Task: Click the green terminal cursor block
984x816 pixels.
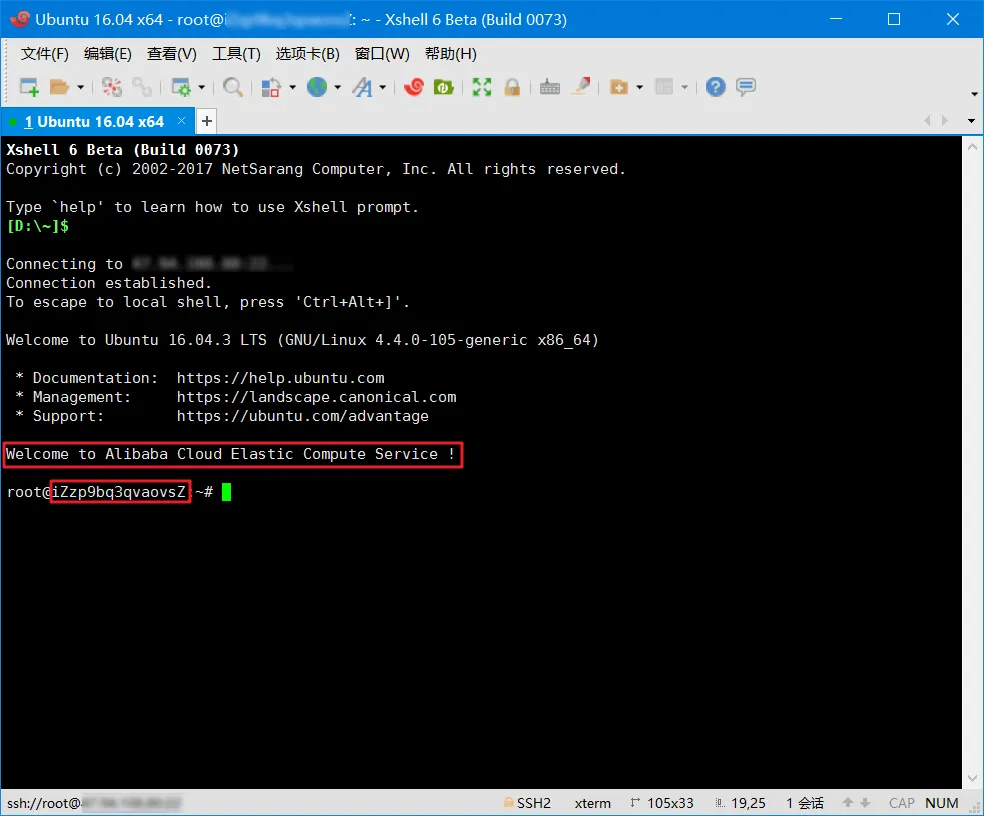Action: point(227,491)
